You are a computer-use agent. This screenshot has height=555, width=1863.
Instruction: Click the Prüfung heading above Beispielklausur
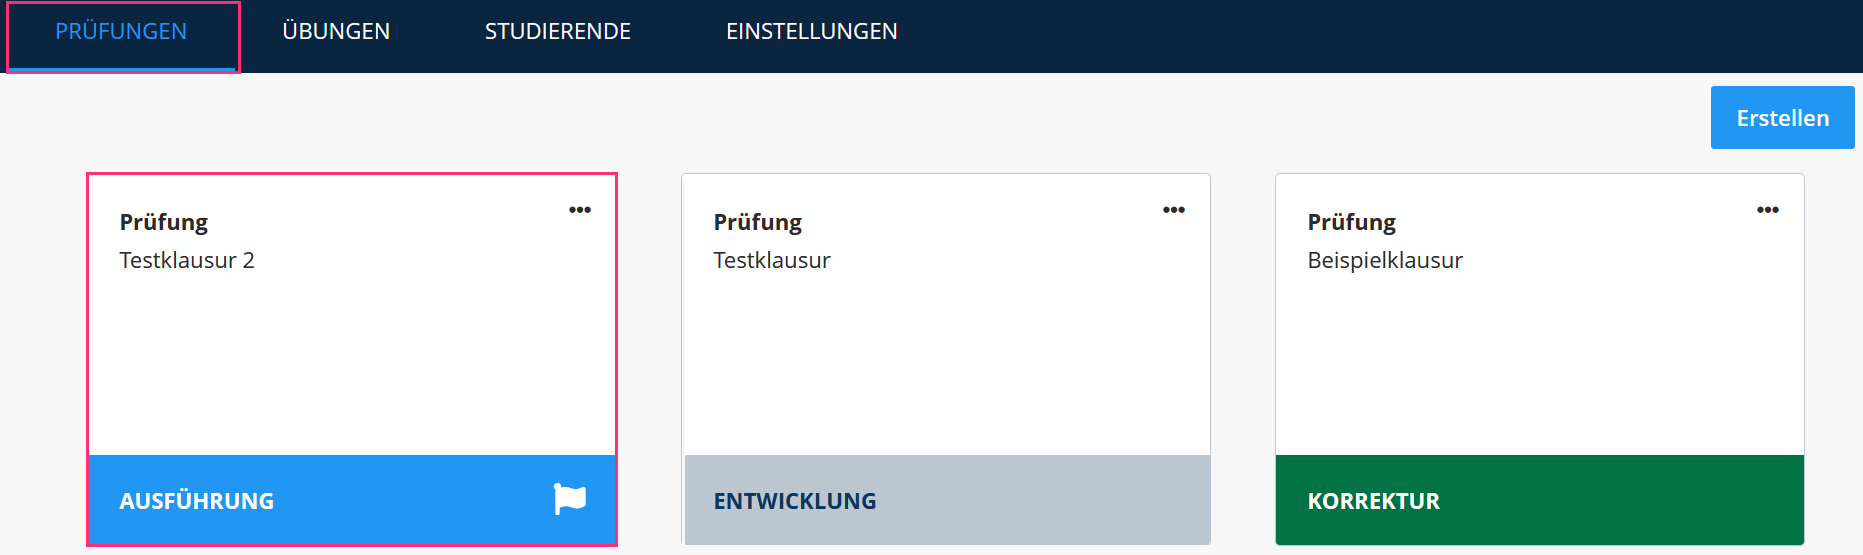pos(1352,222)
